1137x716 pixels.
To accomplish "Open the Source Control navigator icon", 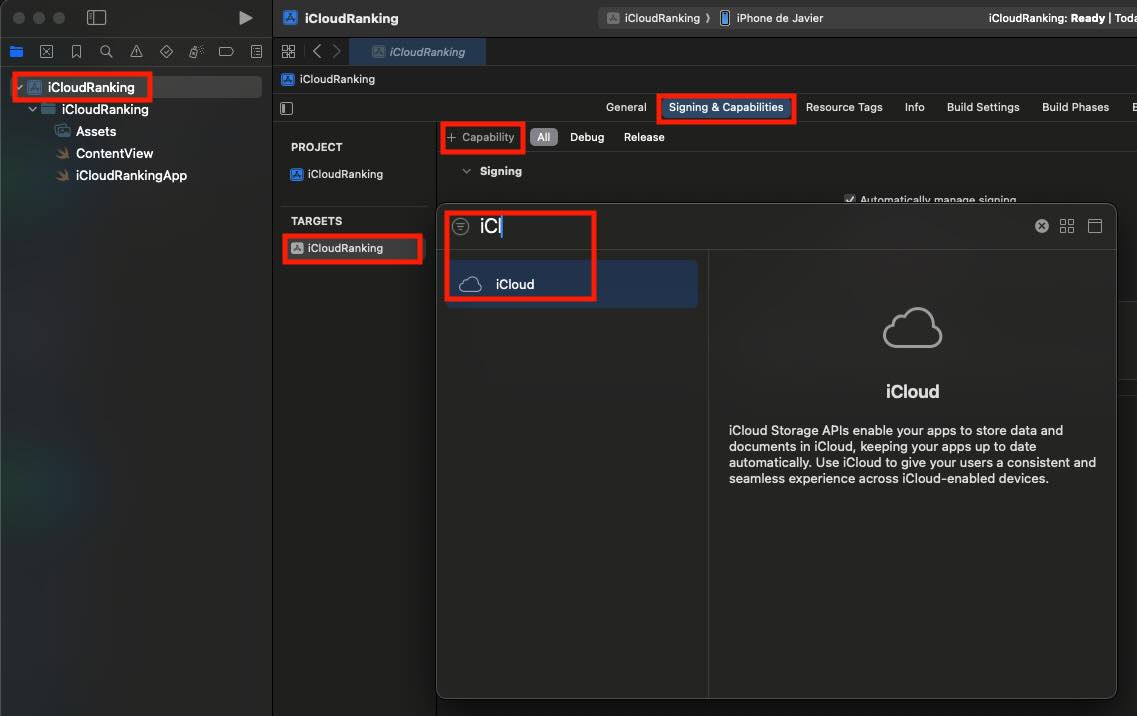I will pyautogui.click(x=46, y=52).
